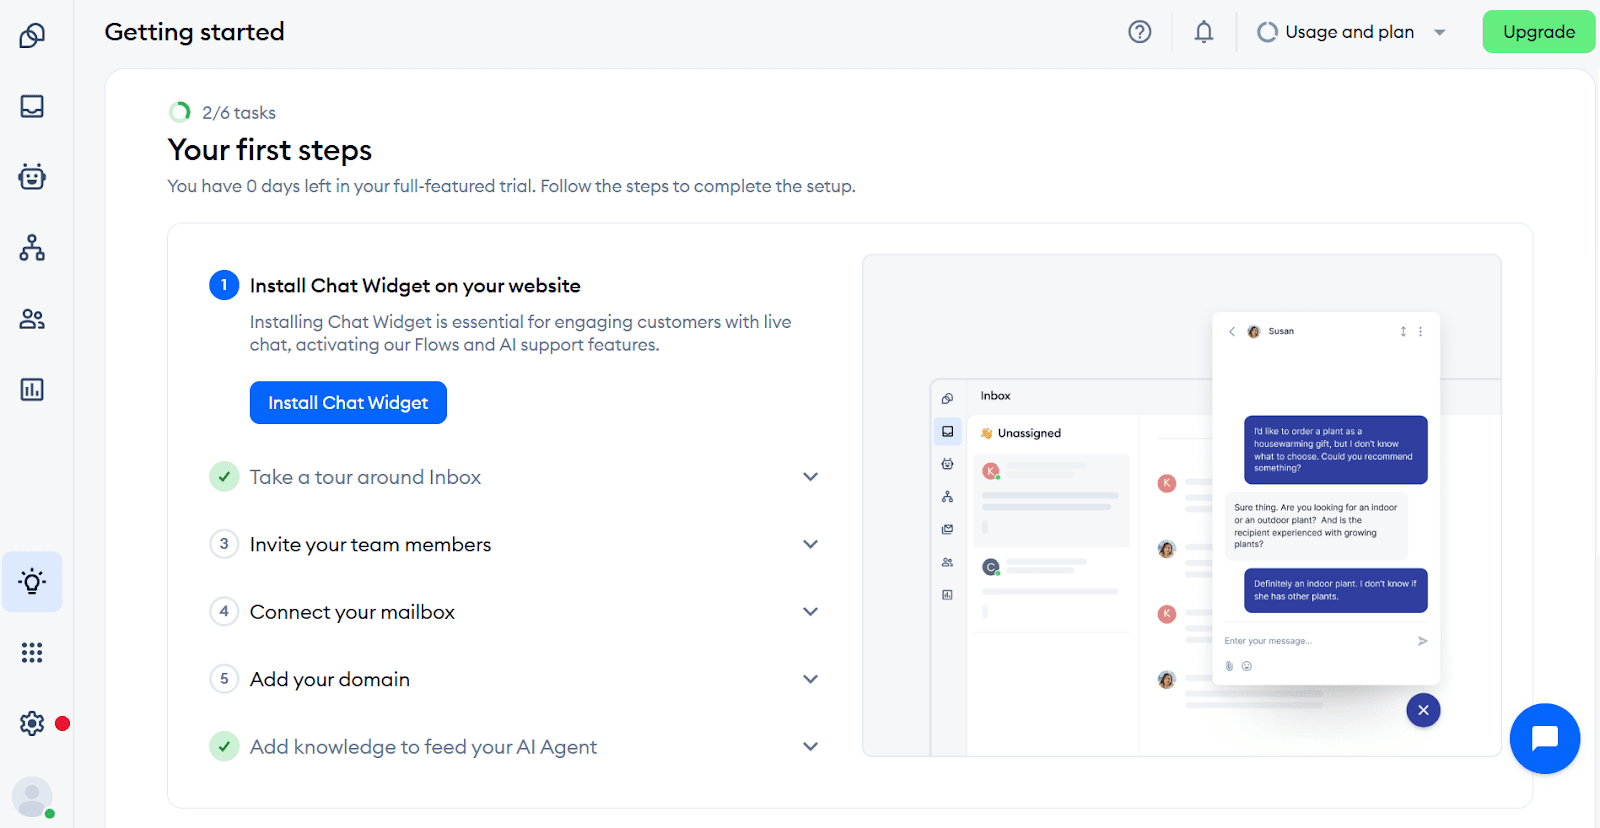Click the green Upgrade button

[1538, 32]
